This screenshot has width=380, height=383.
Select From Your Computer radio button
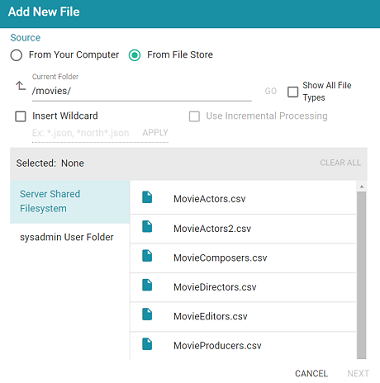16,55
